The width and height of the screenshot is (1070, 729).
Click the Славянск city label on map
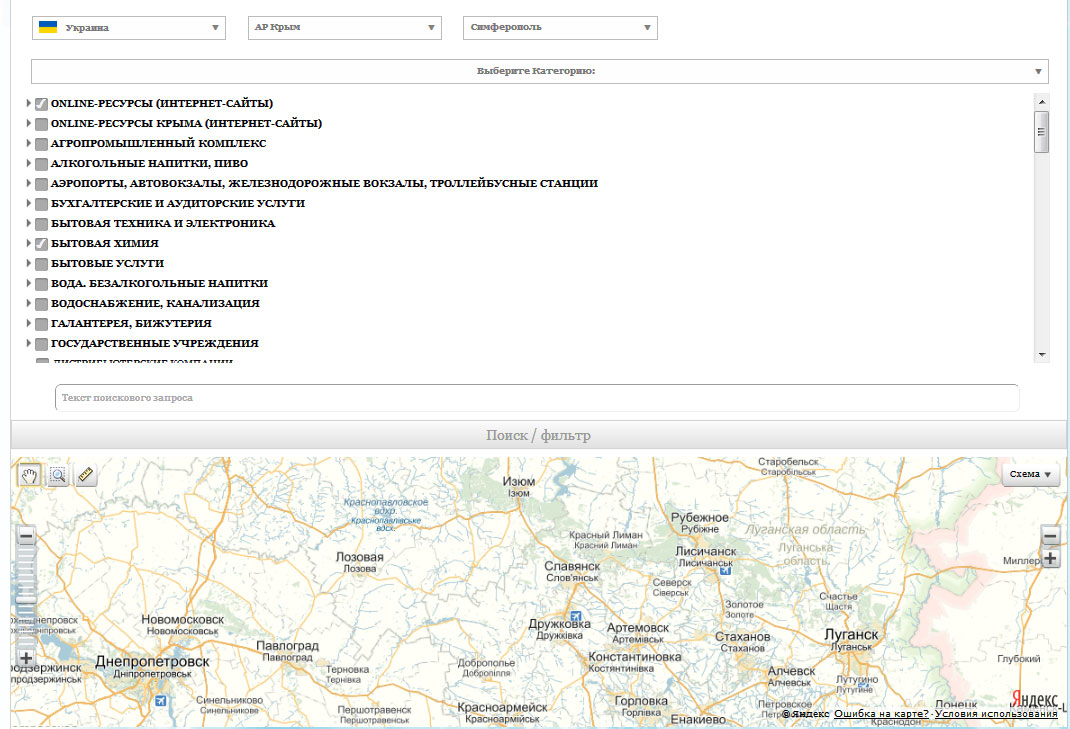572,566
